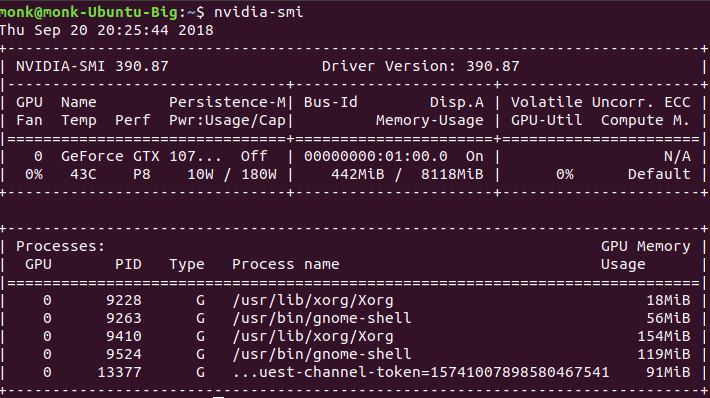Screen dimensions: 710x398
Task: Click the 'GPU-Util' header
Action: pyautogui.click(x=547, y=120)
